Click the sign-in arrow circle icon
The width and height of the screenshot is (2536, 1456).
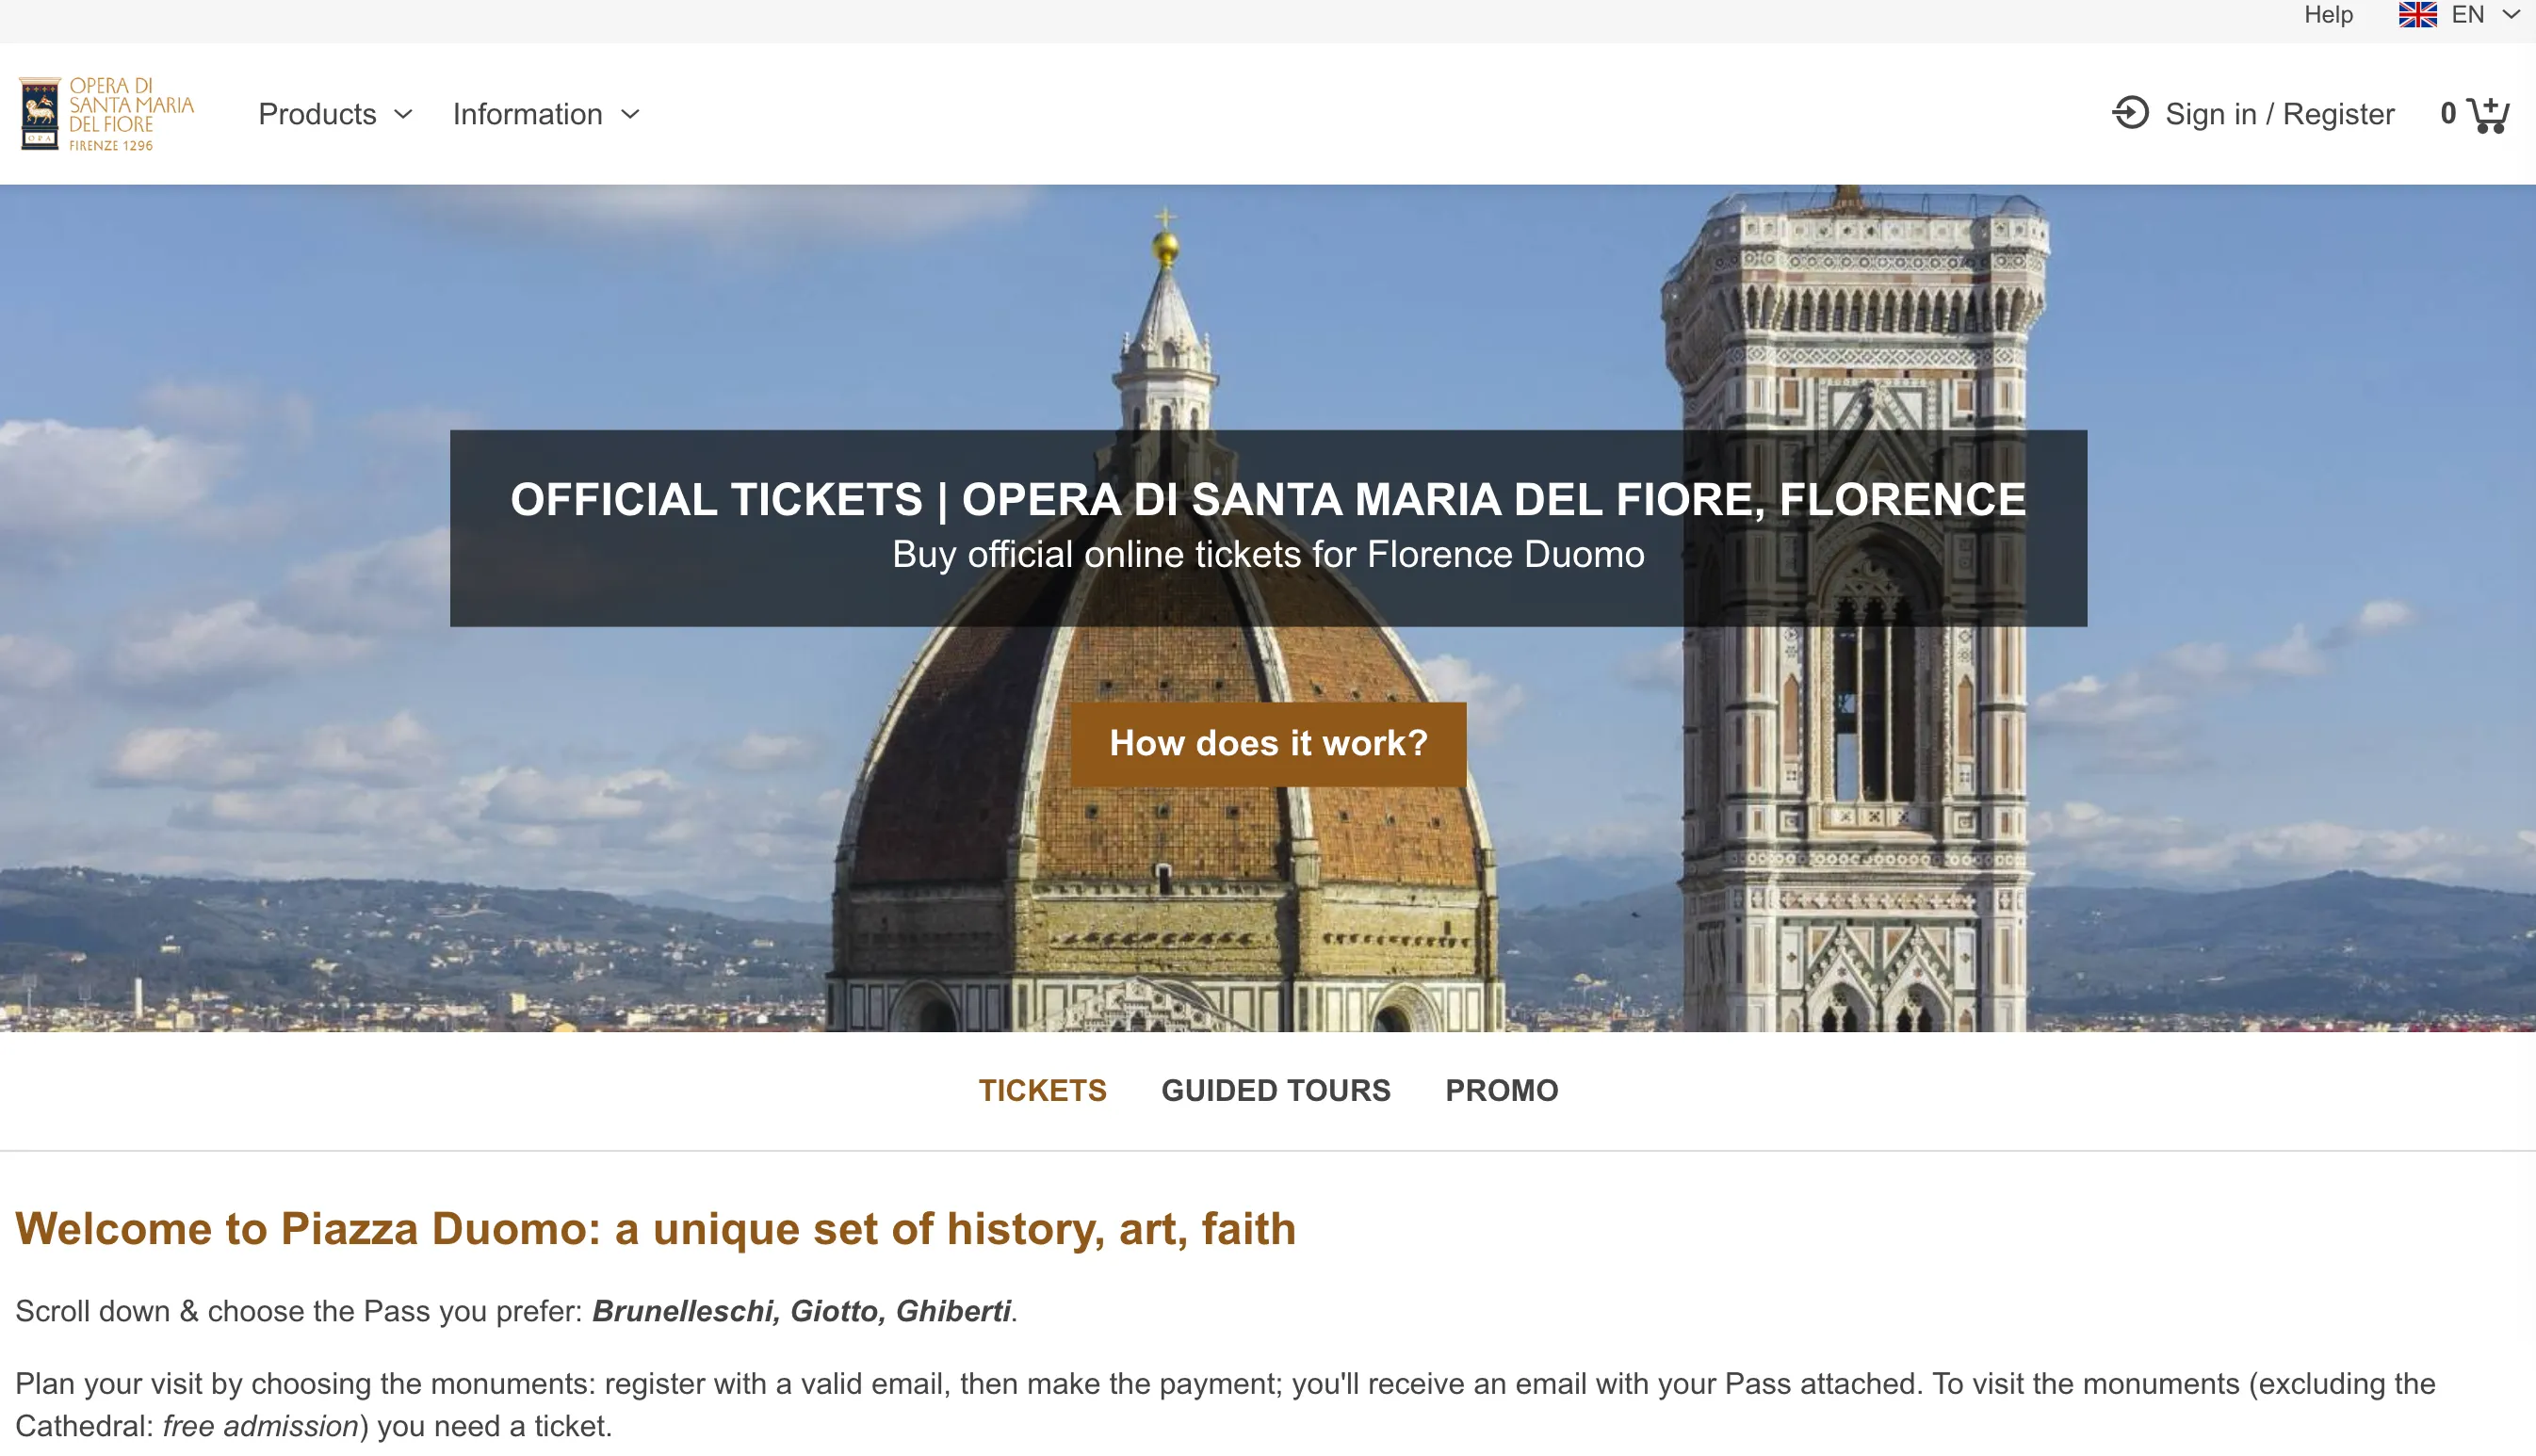(2130, 113)
